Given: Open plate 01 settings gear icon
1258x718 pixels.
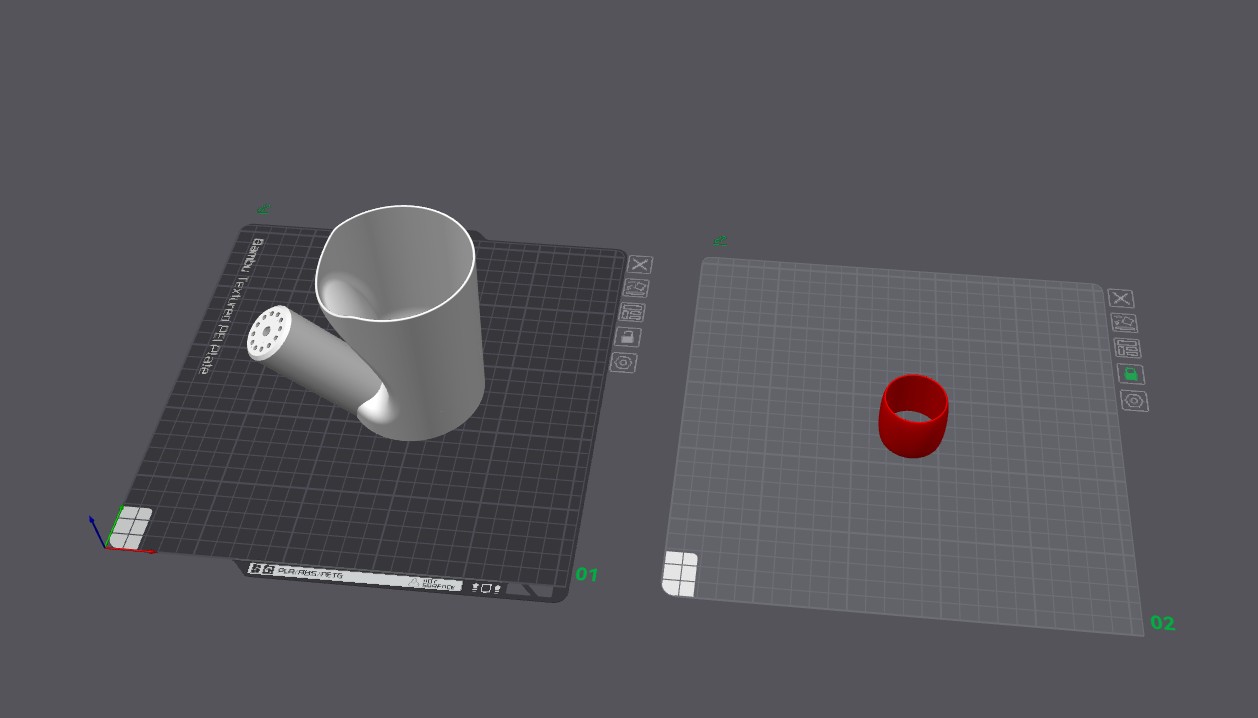Looking at the screenshot, I should click(623, 362).
